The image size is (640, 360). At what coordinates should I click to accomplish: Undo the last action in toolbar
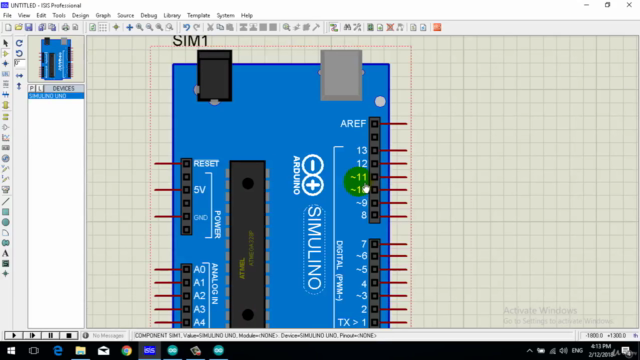coord(187,27)
